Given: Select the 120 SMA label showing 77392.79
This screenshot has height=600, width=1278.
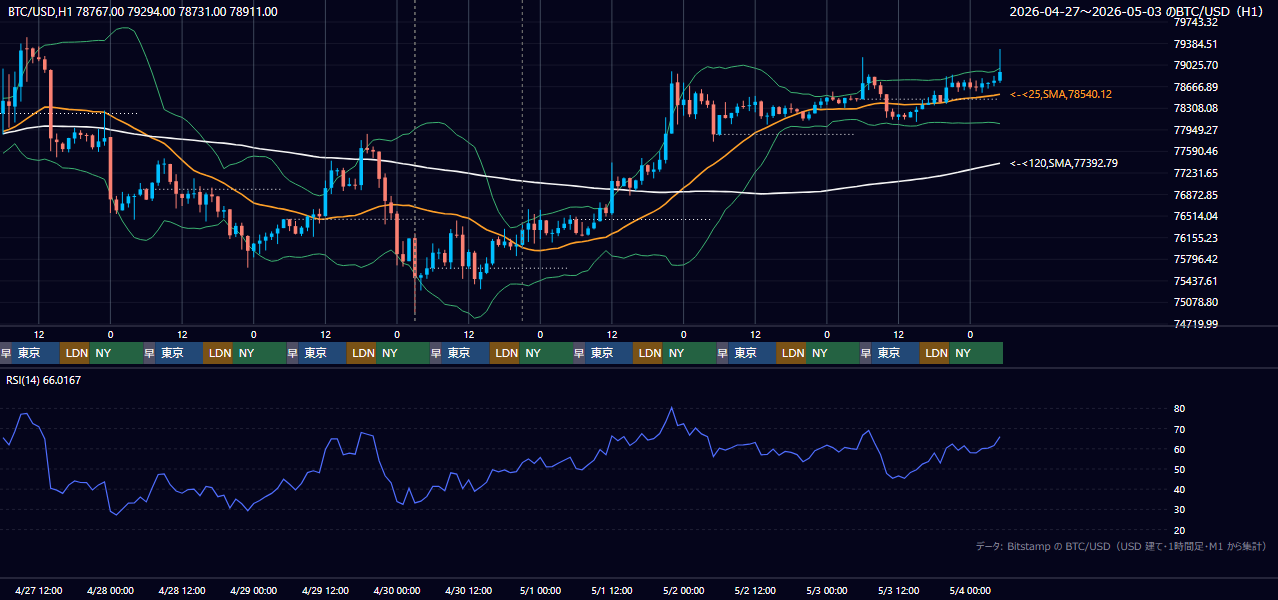Looking at the screenshot, I should click(1064, 163).
